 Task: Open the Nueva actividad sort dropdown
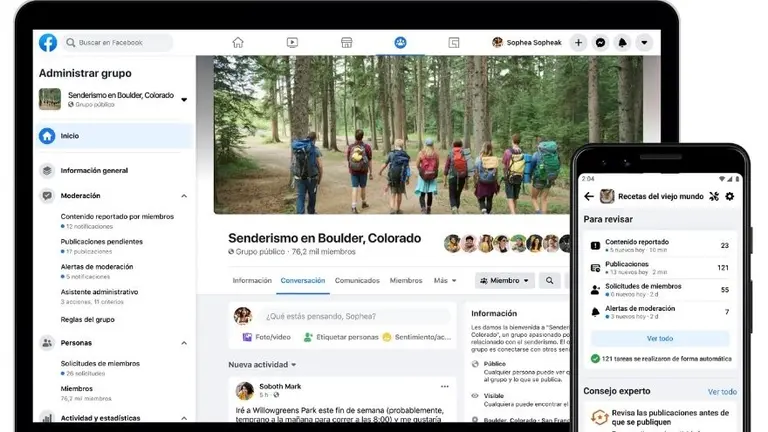[x=262, y=364]
